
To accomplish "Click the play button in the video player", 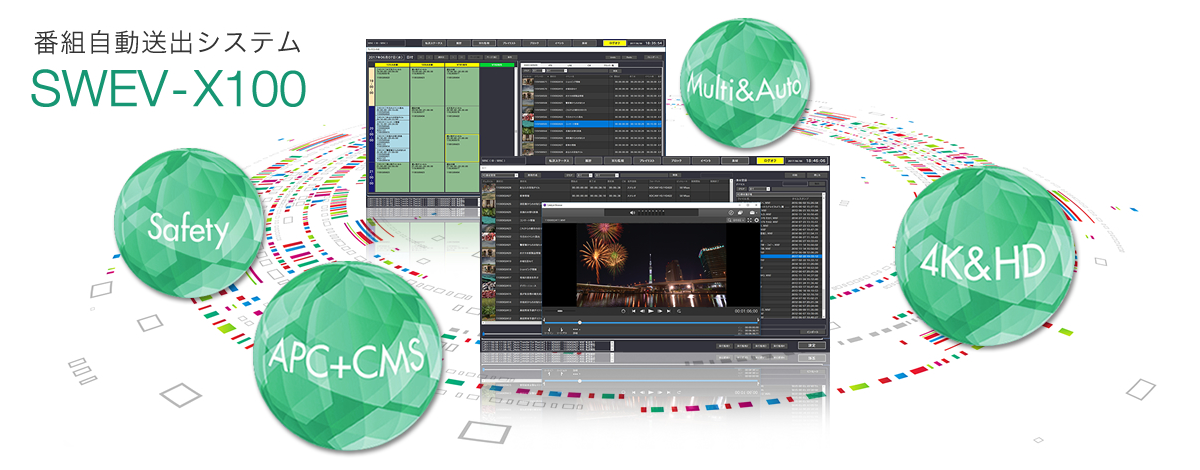I will click(x=650, y=311).
